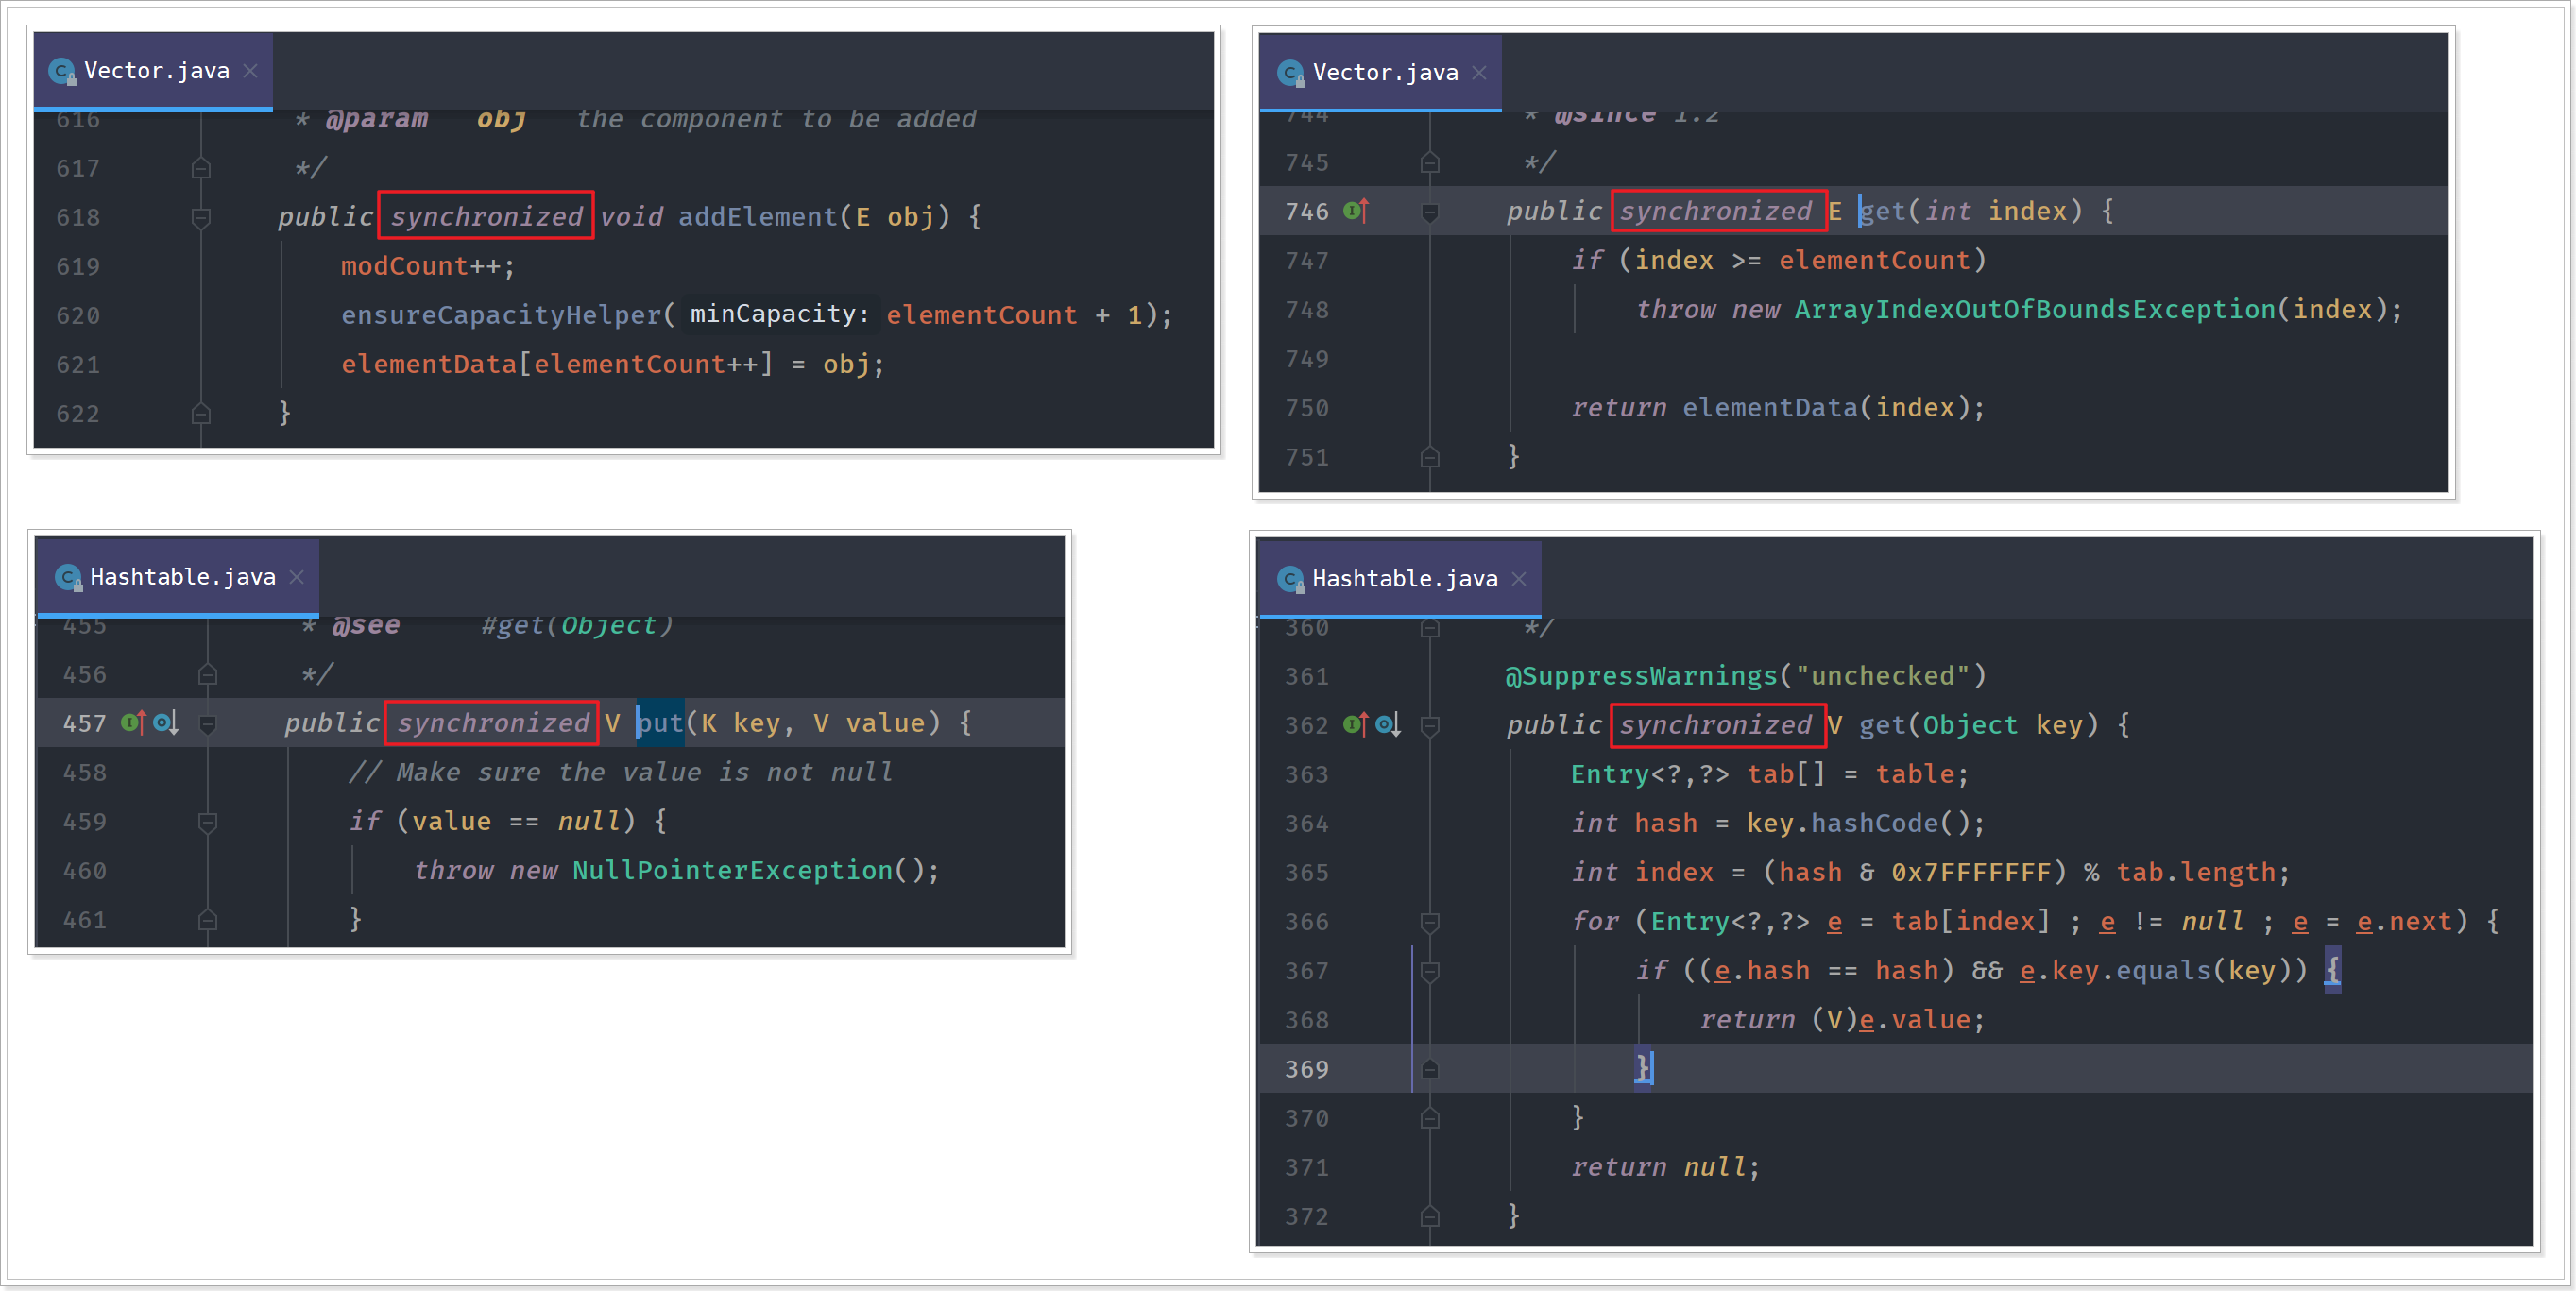Click the overridden-by icon at Hashtable line 457
Viewport: 2576px width, 1291px height.
166,723
